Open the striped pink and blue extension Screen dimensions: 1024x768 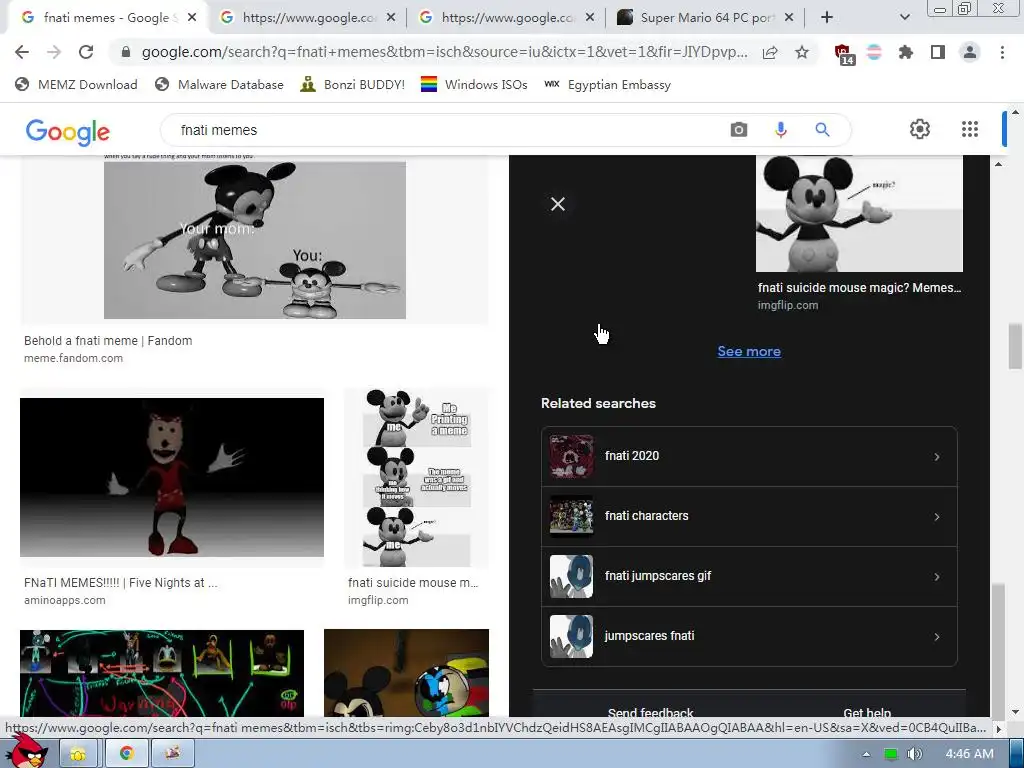click(874, 52)
